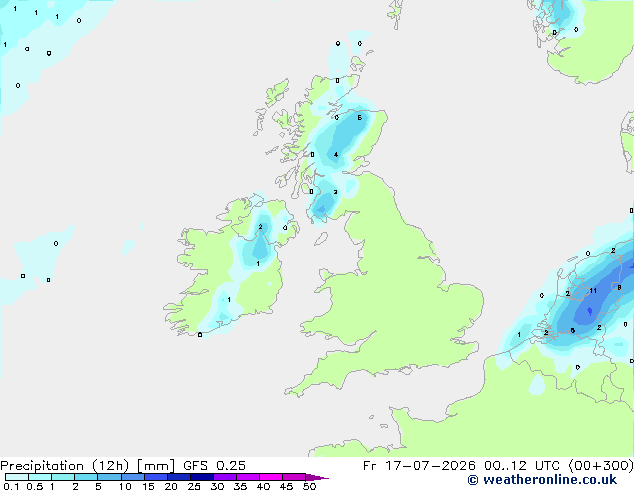Click legend label '50'

click(x=309, y=486)
